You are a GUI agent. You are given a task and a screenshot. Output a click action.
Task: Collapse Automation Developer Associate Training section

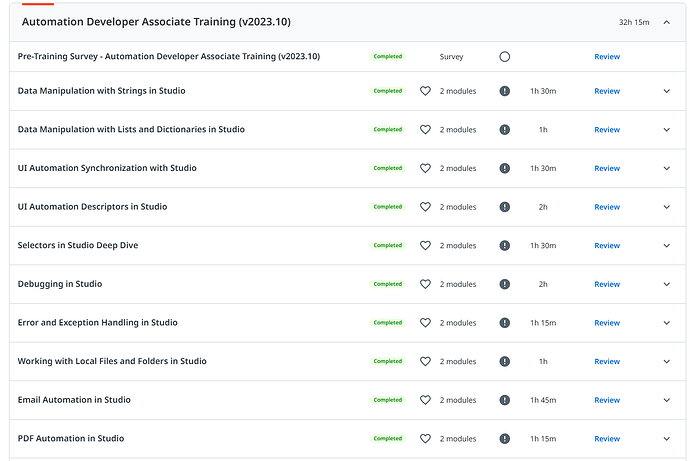(x=667, y=22)
